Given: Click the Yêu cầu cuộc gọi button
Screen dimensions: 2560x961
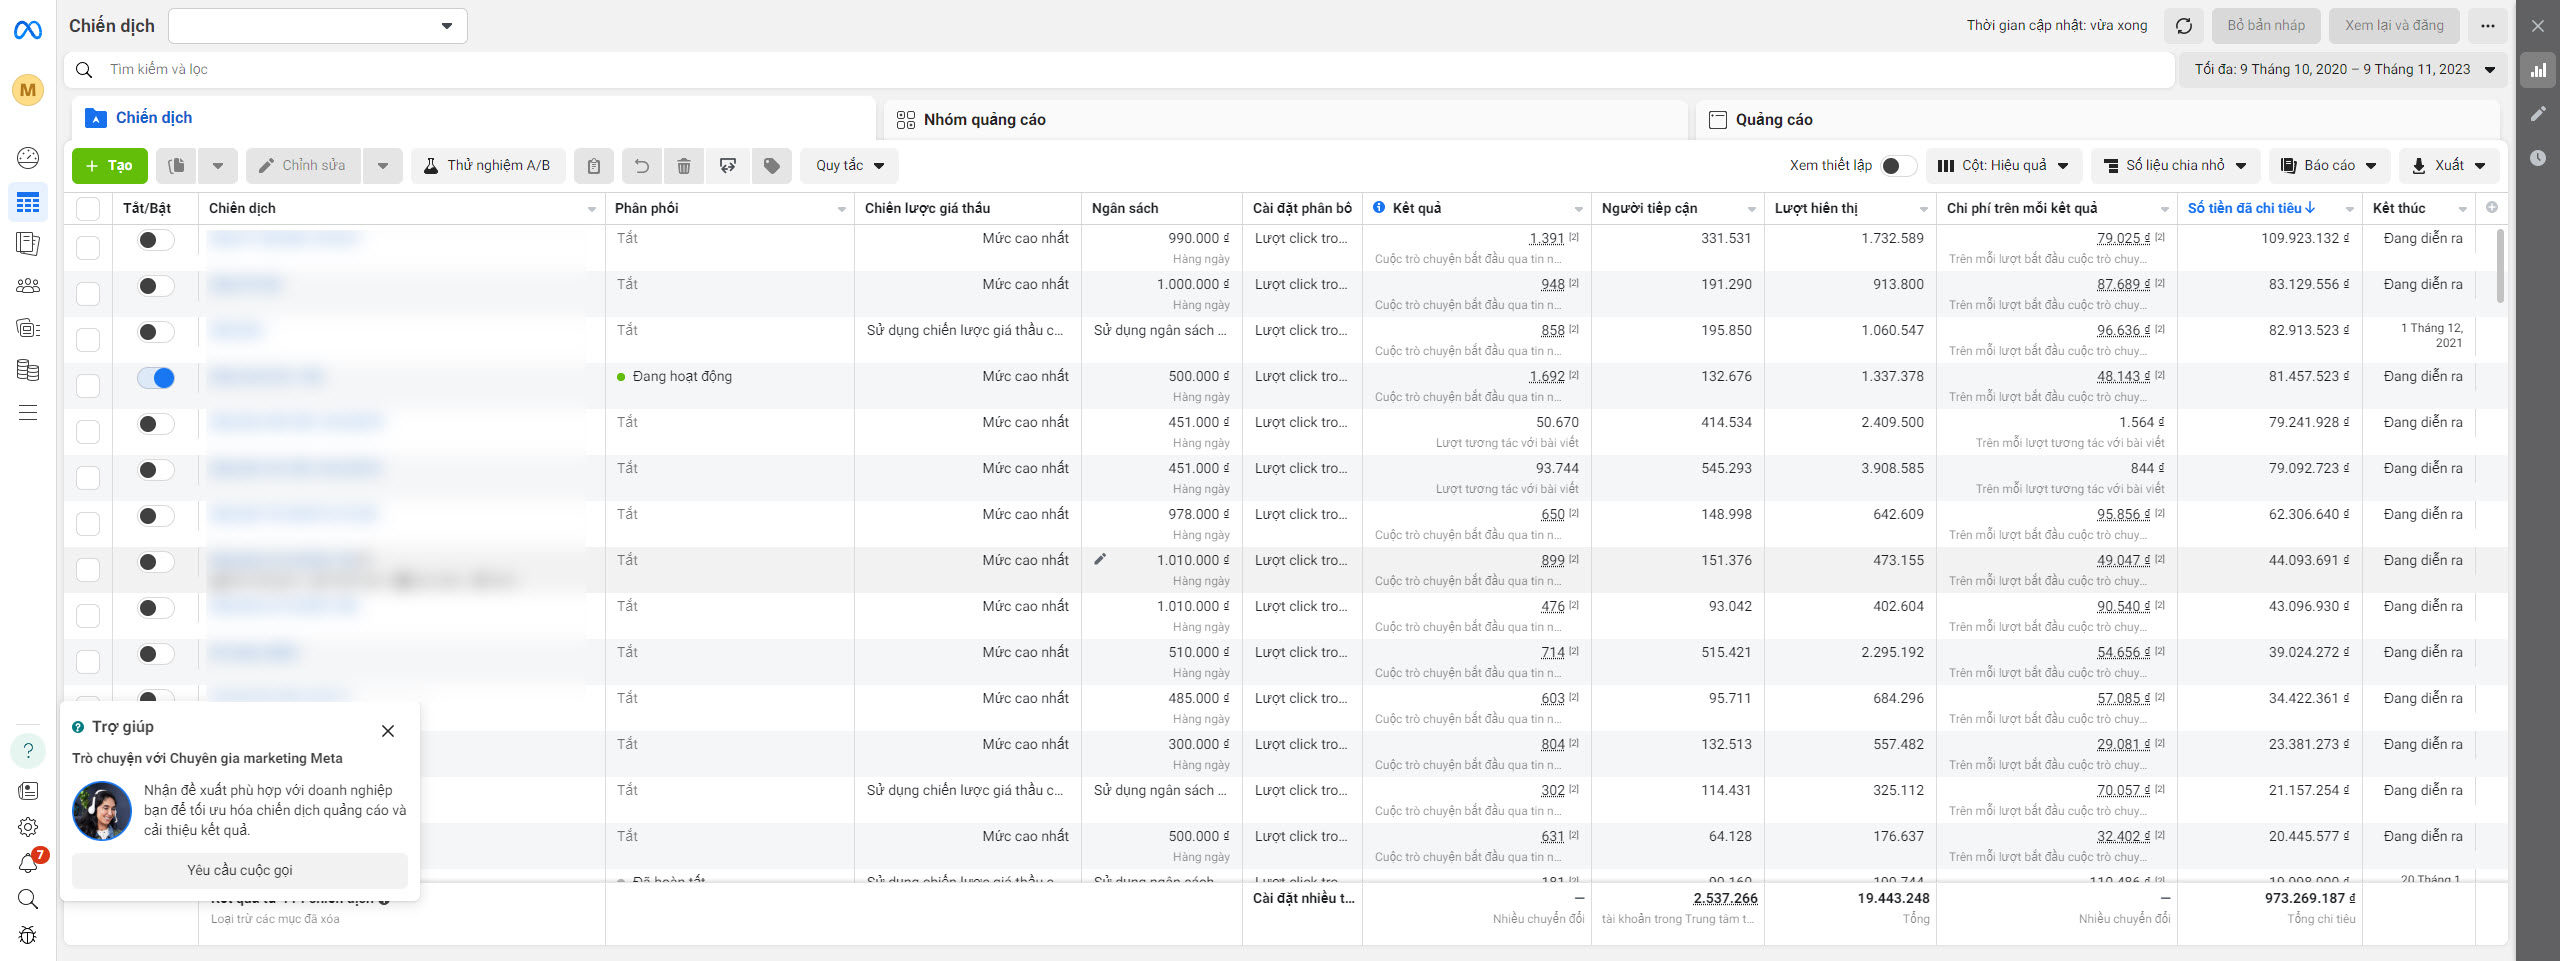Looking at the screenshot, I should (240, 870).
